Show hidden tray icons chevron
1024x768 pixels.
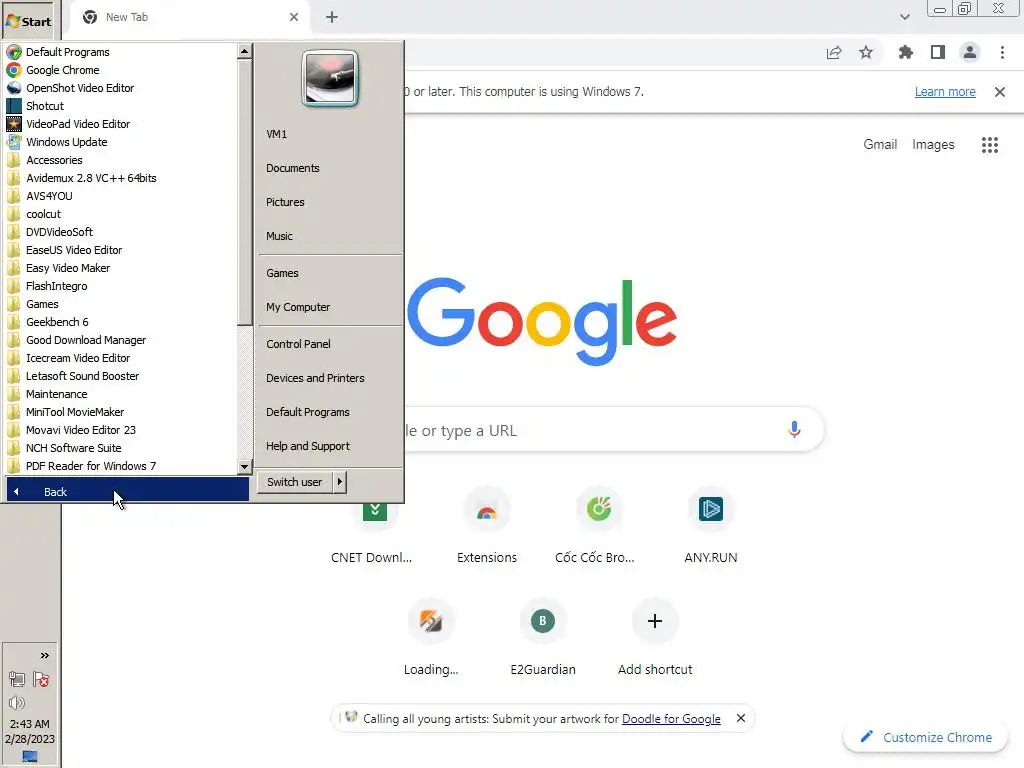(44, 656)
